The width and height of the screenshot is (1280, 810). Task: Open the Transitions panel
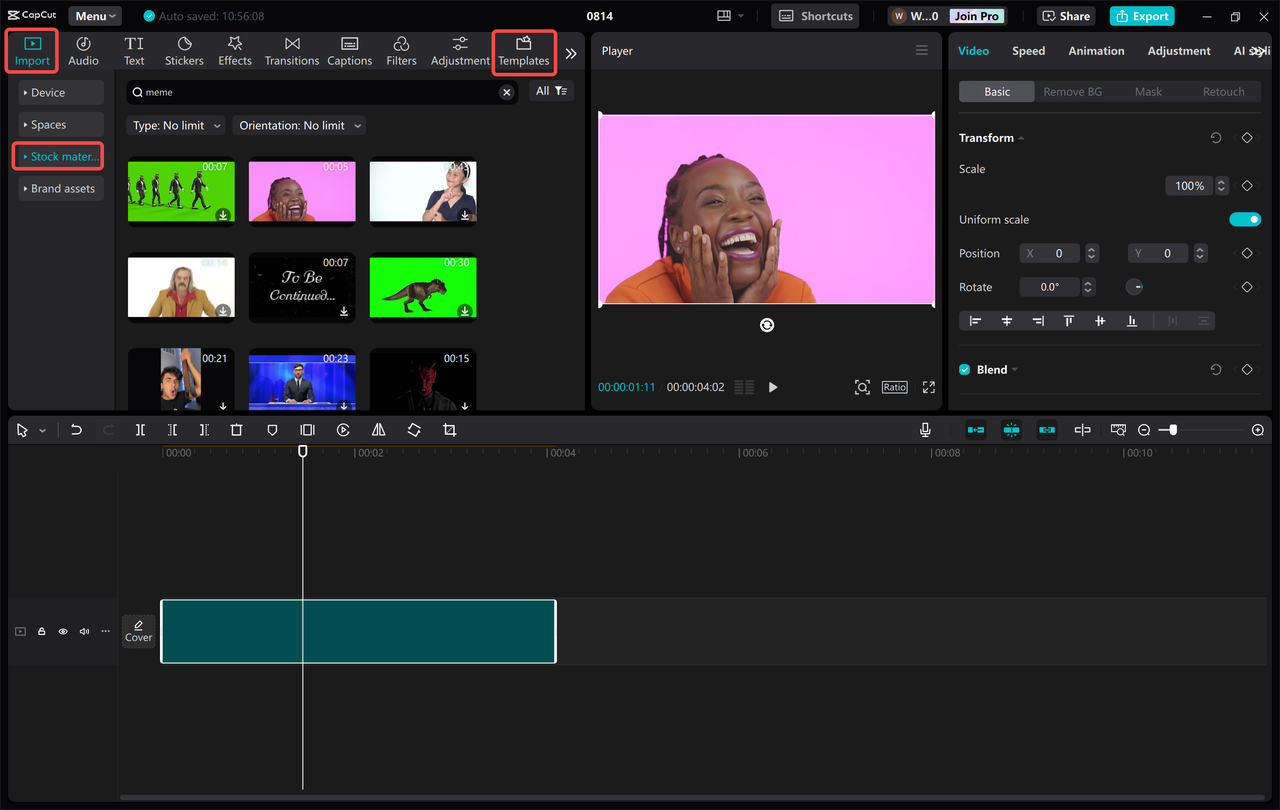(x=291, y=50)
